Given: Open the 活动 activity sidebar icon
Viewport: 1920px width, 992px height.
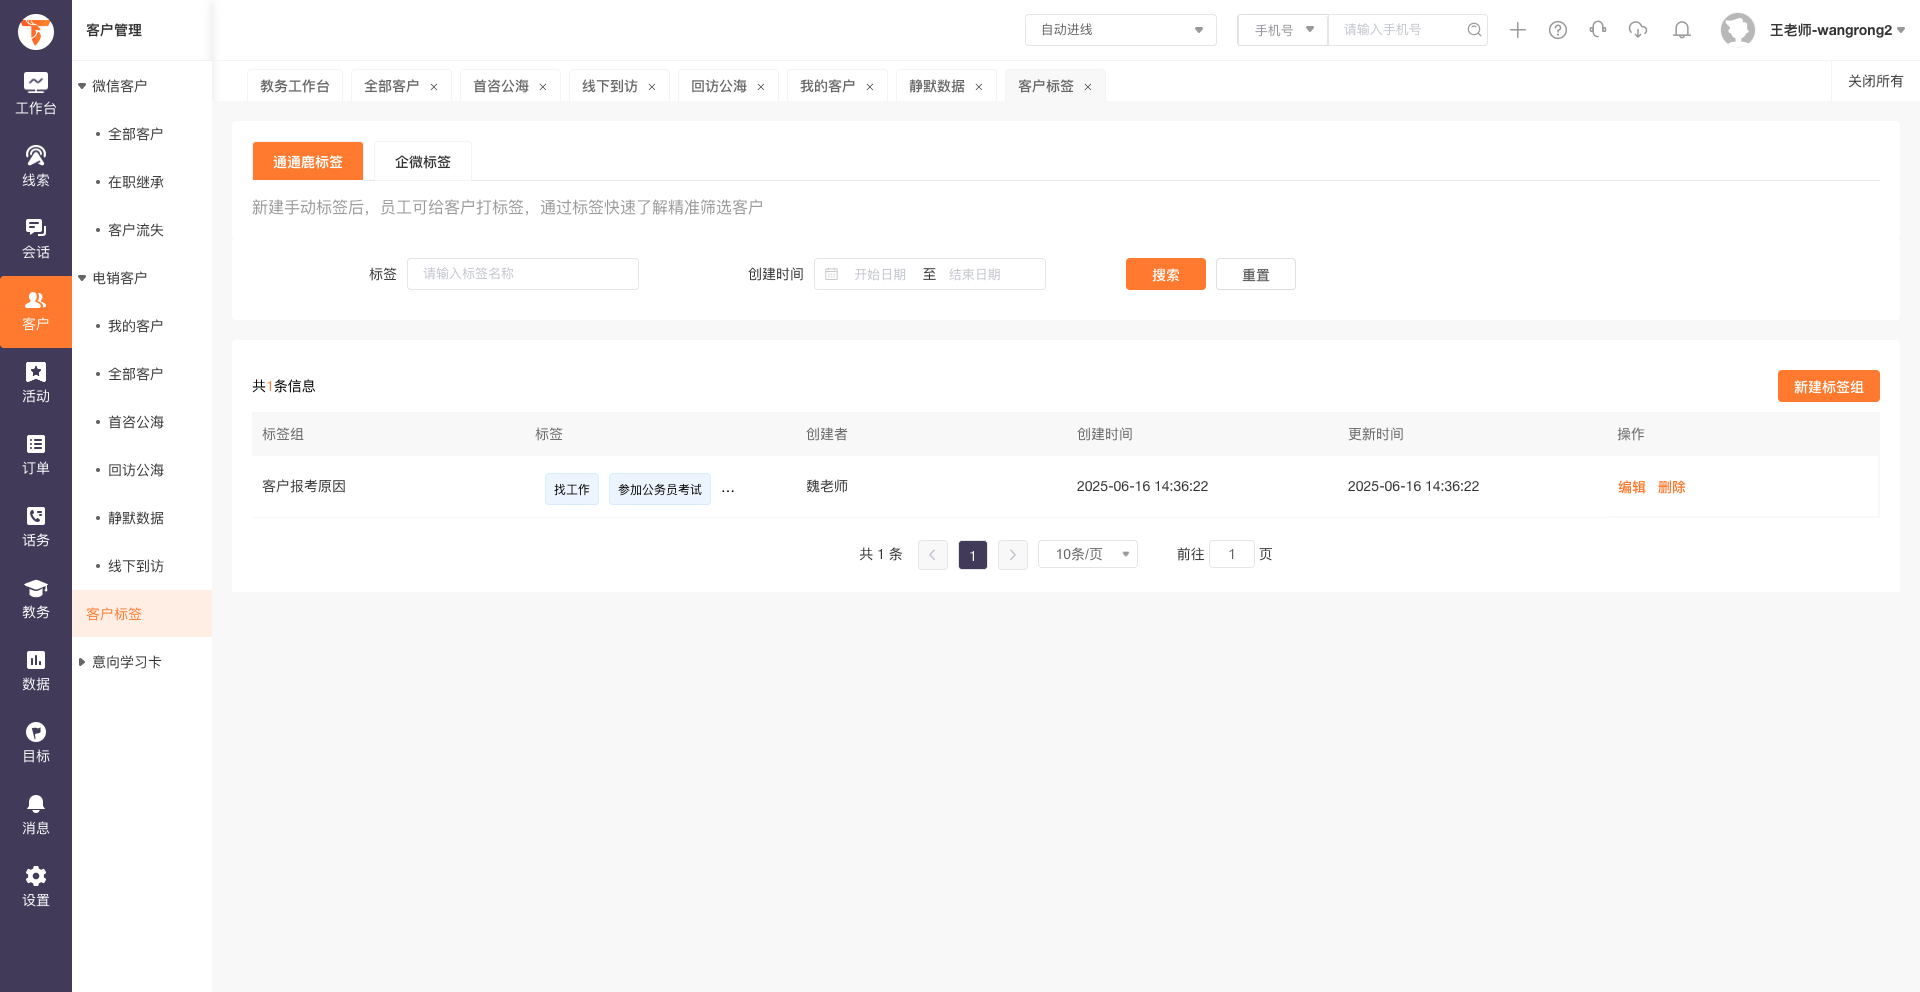Looking at the screenshot, I should click(x=36, y=382).
